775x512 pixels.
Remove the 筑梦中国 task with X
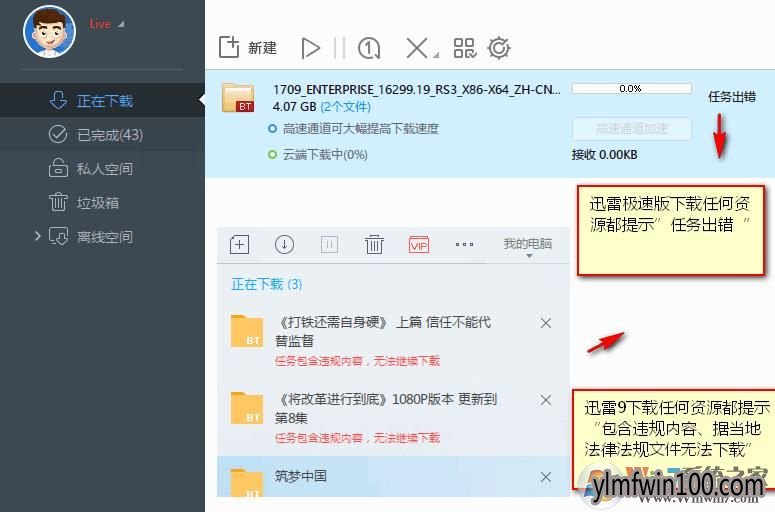coord(546,477)
